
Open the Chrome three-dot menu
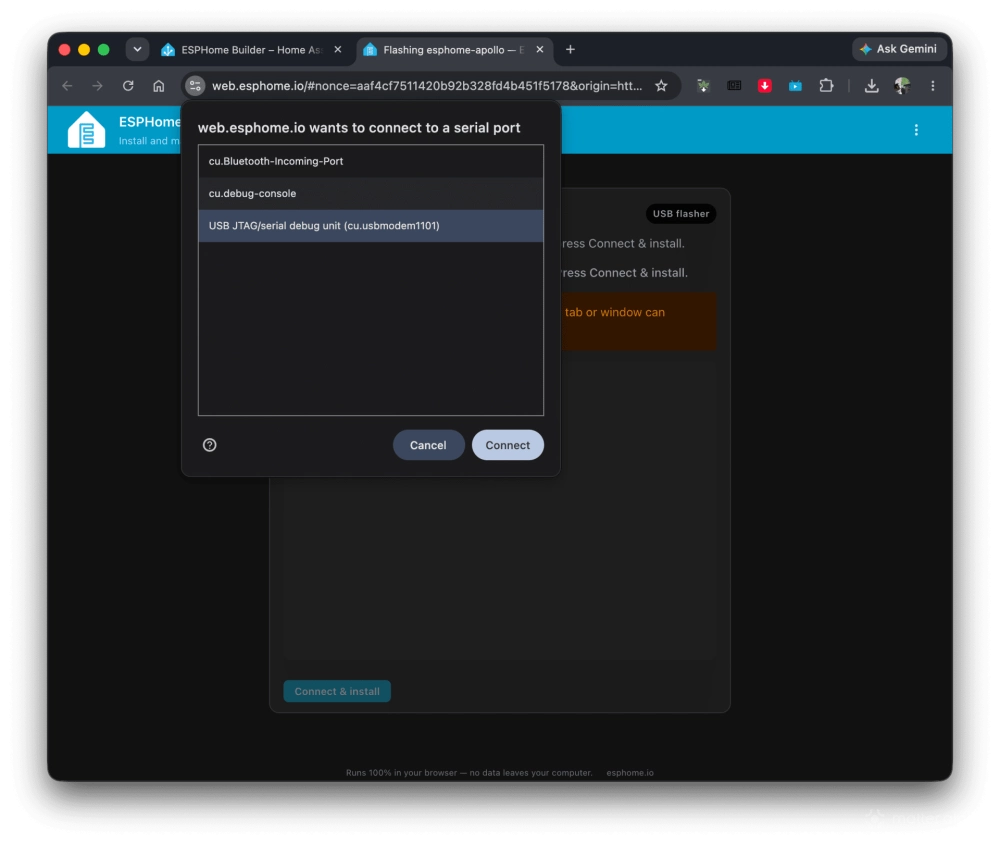pos(932,85)
